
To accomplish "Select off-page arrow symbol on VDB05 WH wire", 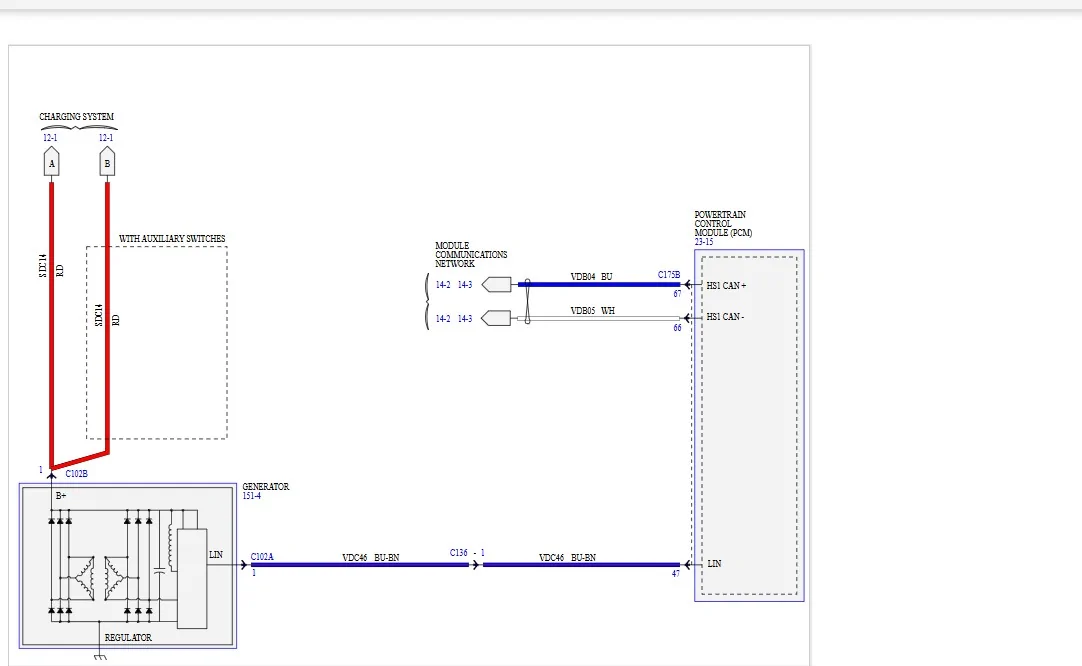I will pyautogui.click(x=496, y=318).
